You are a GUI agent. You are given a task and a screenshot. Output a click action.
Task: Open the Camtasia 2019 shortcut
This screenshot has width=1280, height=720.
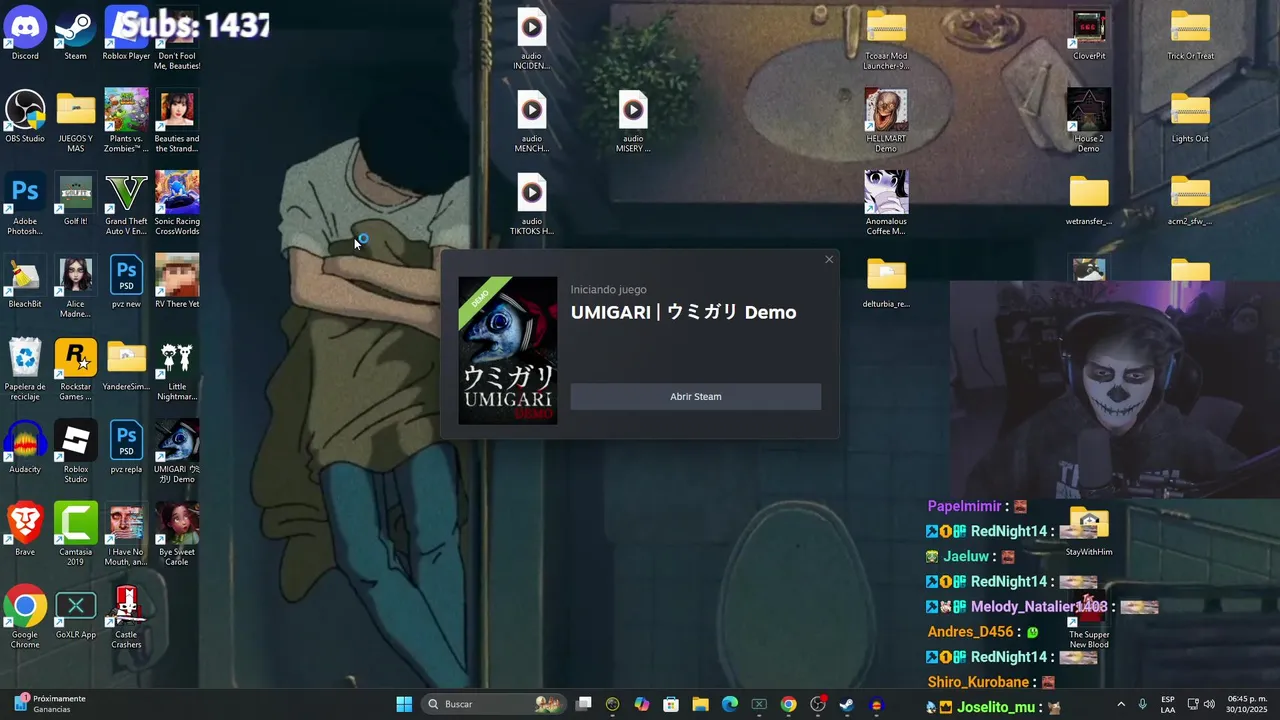76,535
